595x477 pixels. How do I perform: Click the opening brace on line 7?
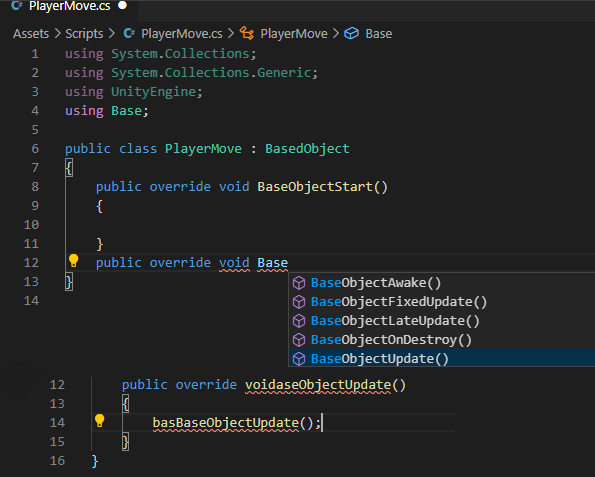tap(69, 168)
